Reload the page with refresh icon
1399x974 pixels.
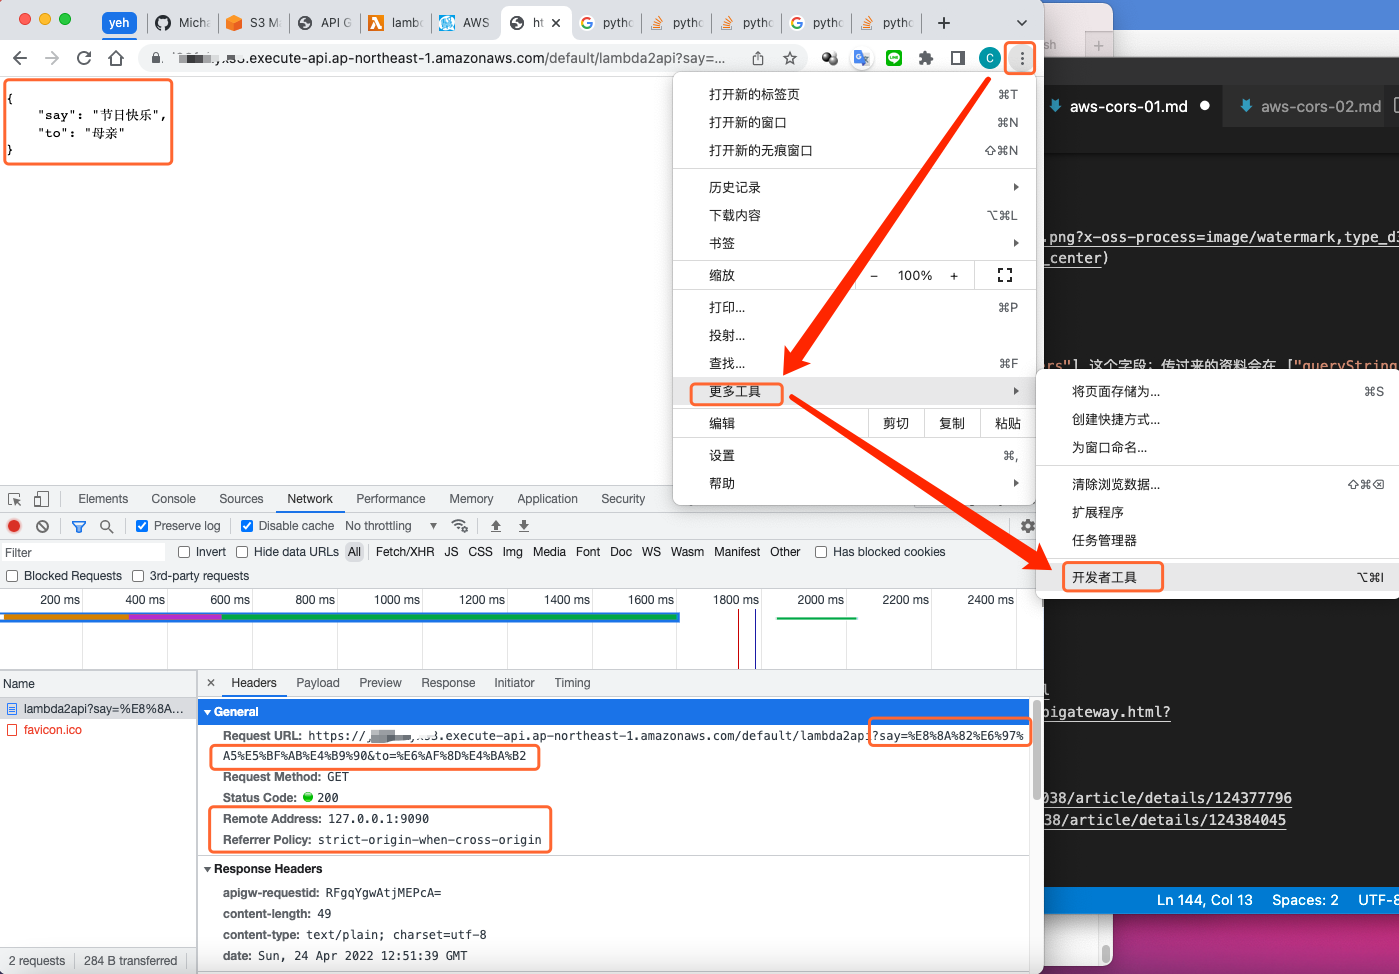pos(84,58)
